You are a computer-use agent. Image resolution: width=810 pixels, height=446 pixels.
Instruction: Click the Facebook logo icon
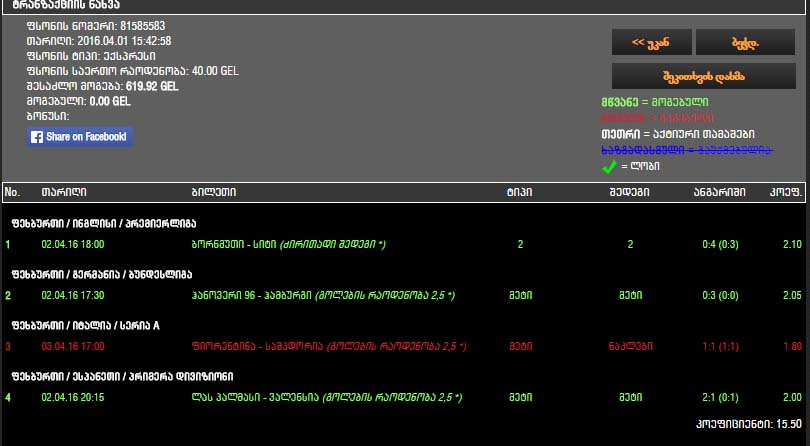37,137
